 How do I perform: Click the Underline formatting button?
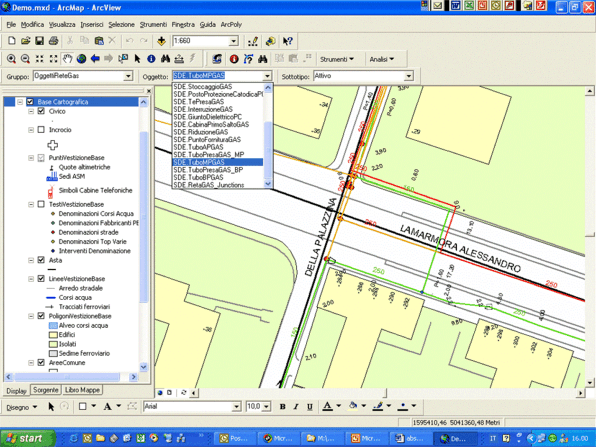[310, 407]
